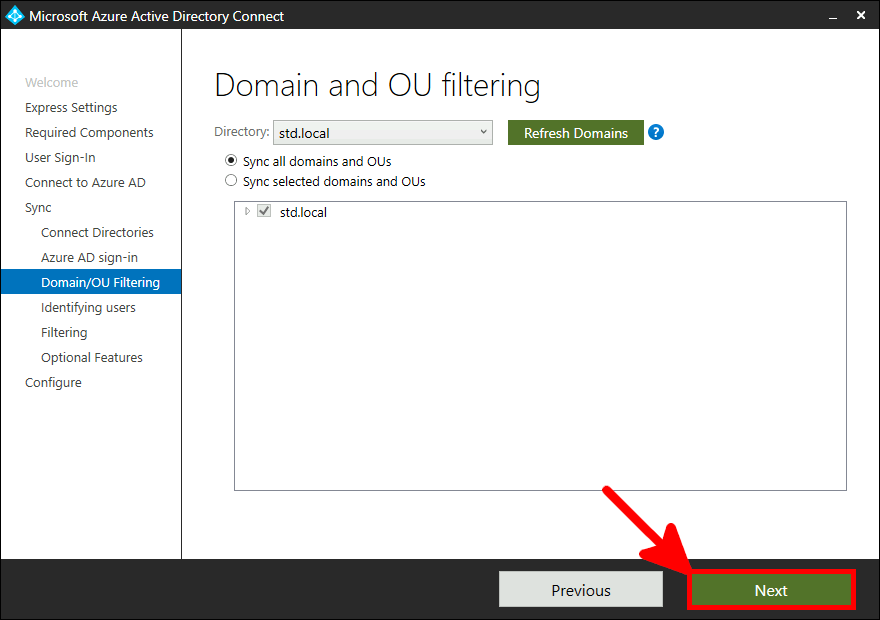The width and height of the screenshot is (880, 620).
Task: Click the Azure AD Connect title bar icon
Action: tap(14, 15)
